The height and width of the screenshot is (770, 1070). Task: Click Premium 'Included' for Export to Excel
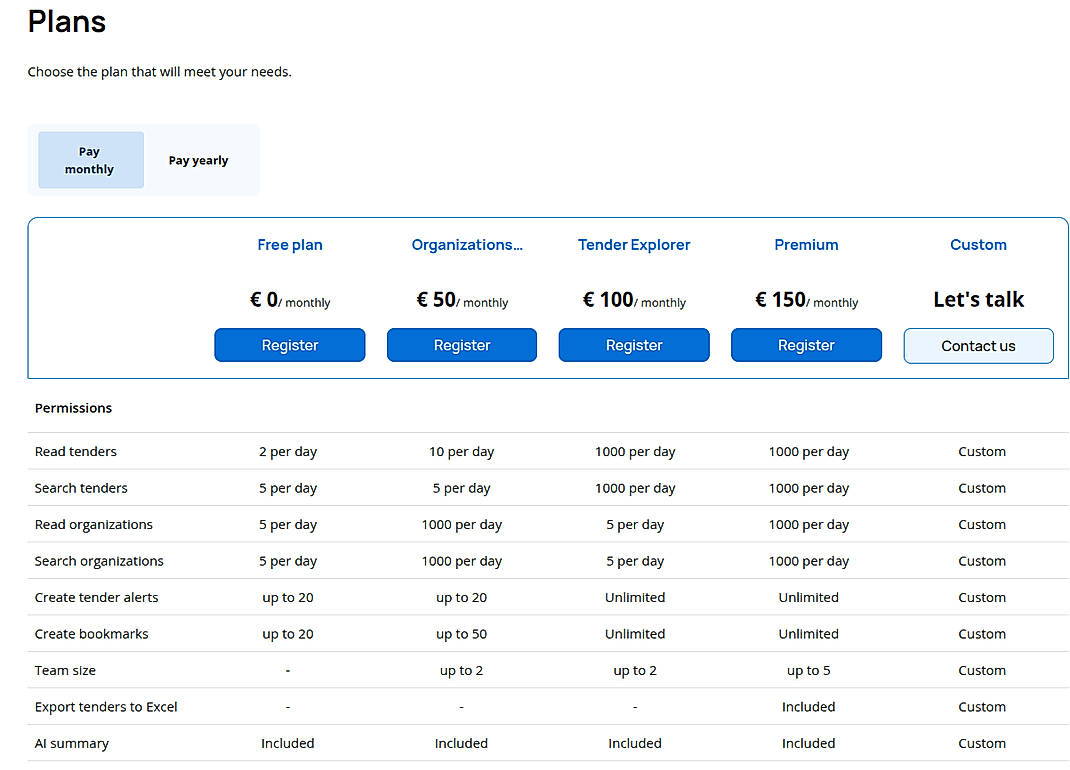pyautogui.click(x=809, y=707)
